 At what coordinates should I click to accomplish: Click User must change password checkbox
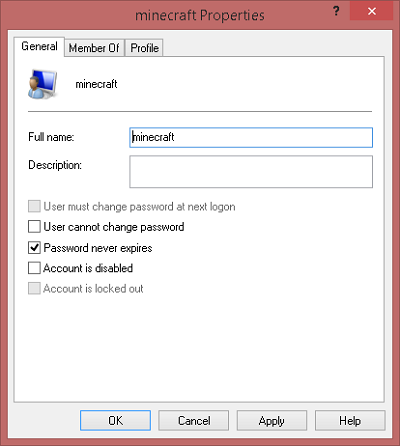coord(34,206)
